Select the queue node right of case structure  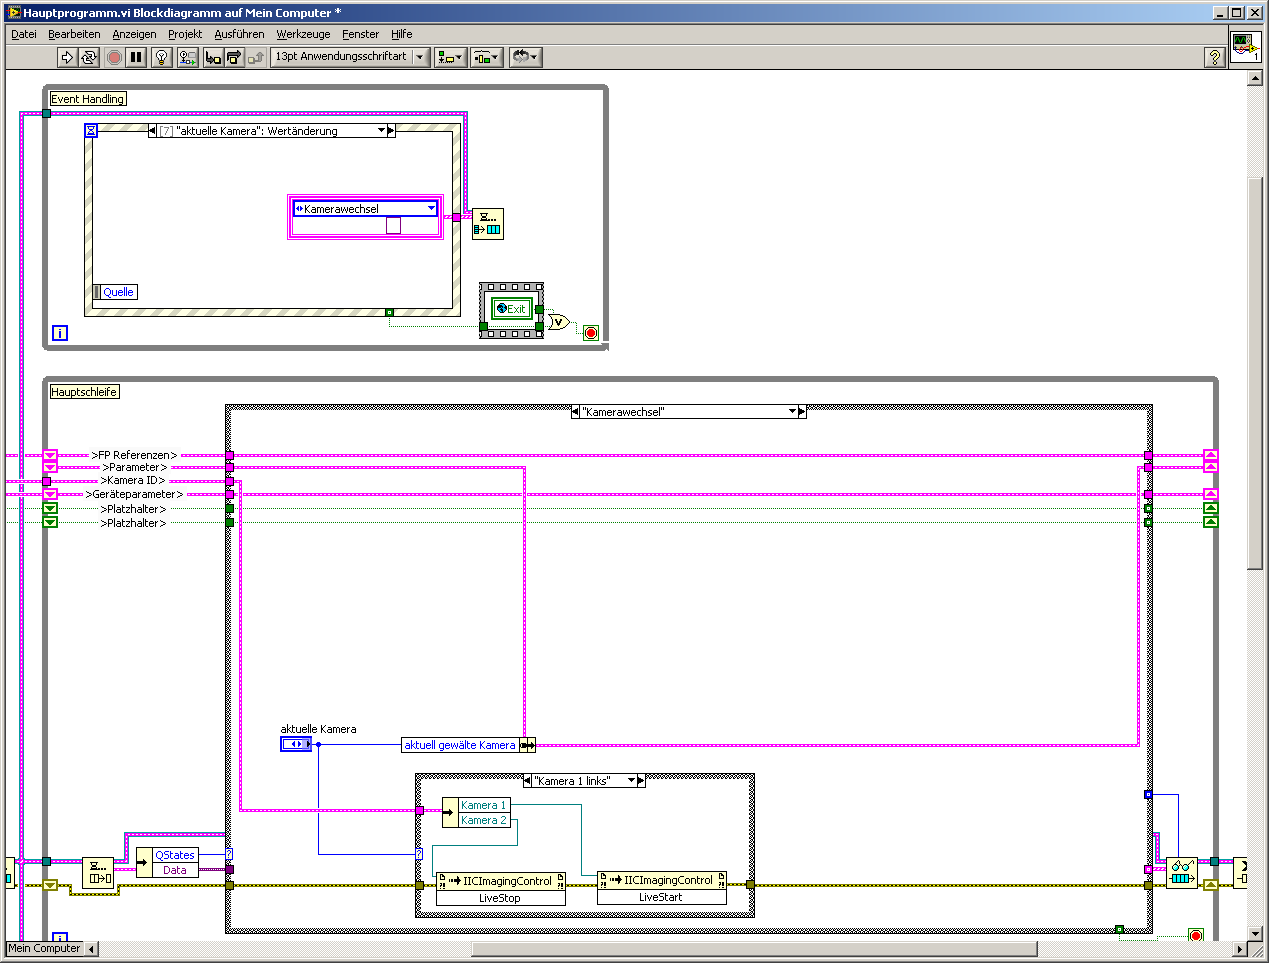(x=1182, y=873)
